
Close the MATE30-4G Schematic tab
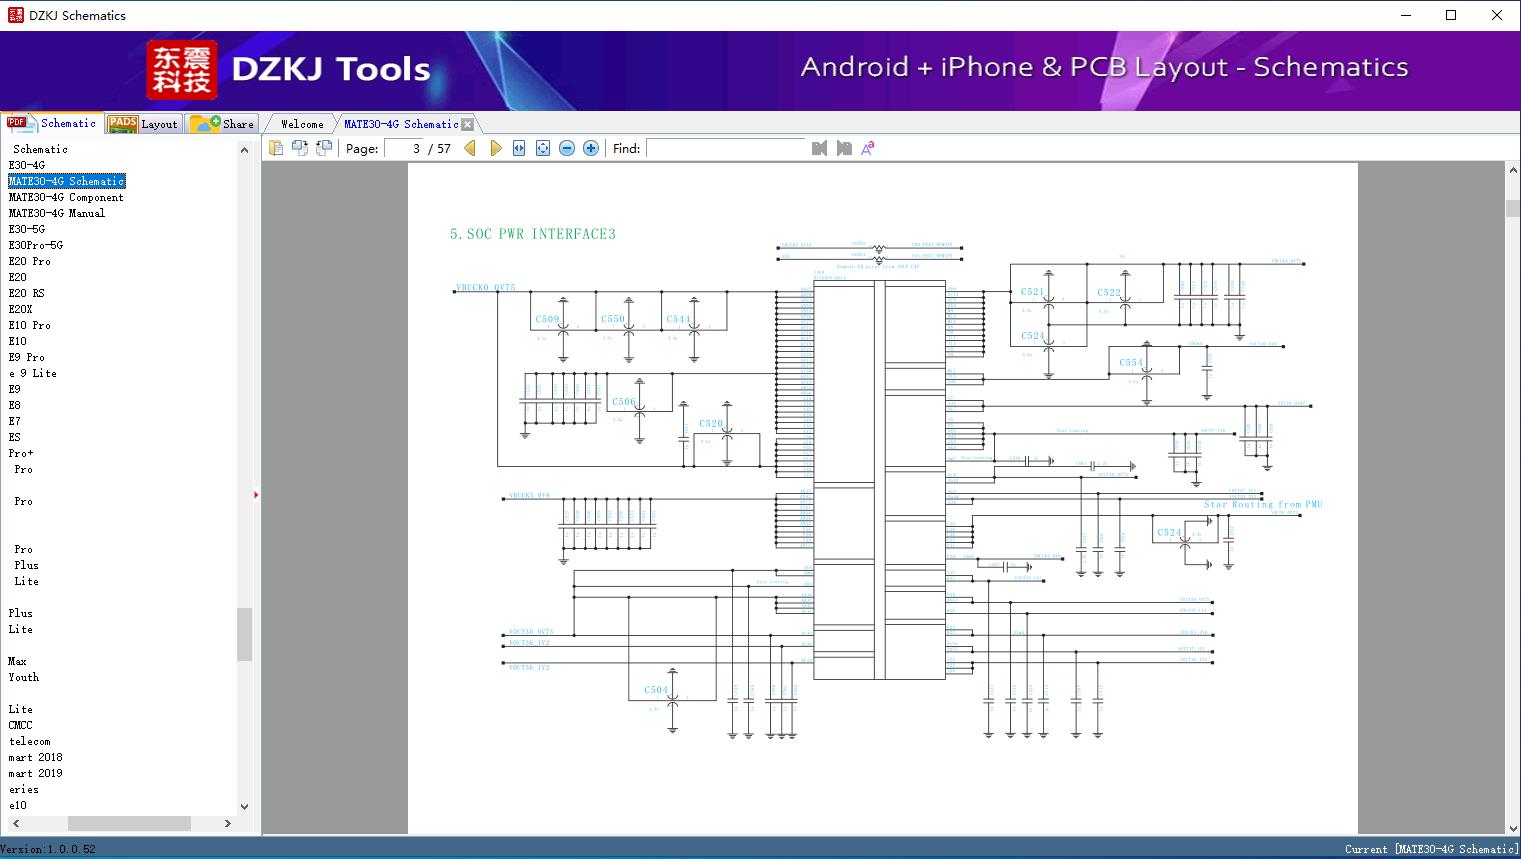pos(467,124)
